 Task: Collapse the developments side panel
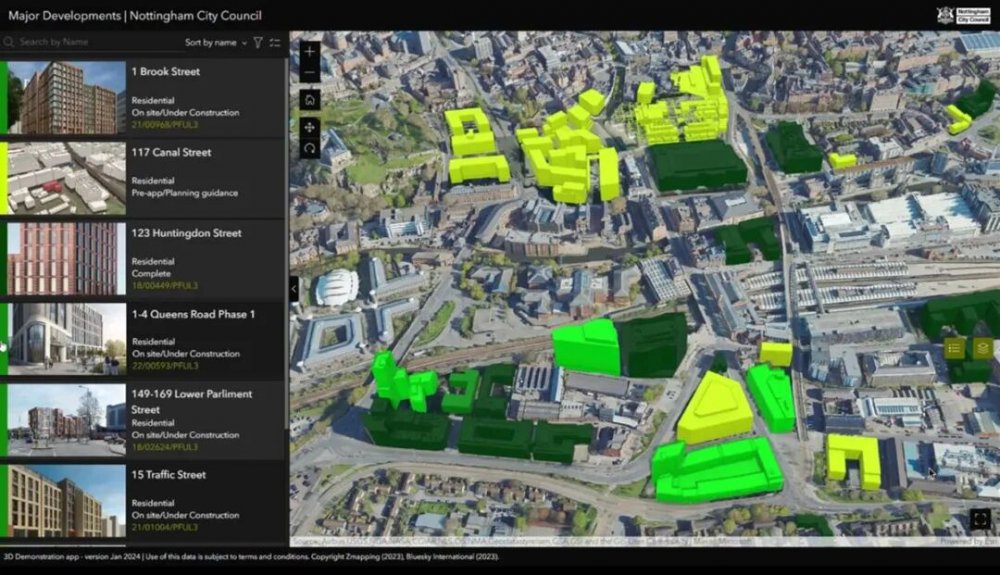[x=294, y=289]
